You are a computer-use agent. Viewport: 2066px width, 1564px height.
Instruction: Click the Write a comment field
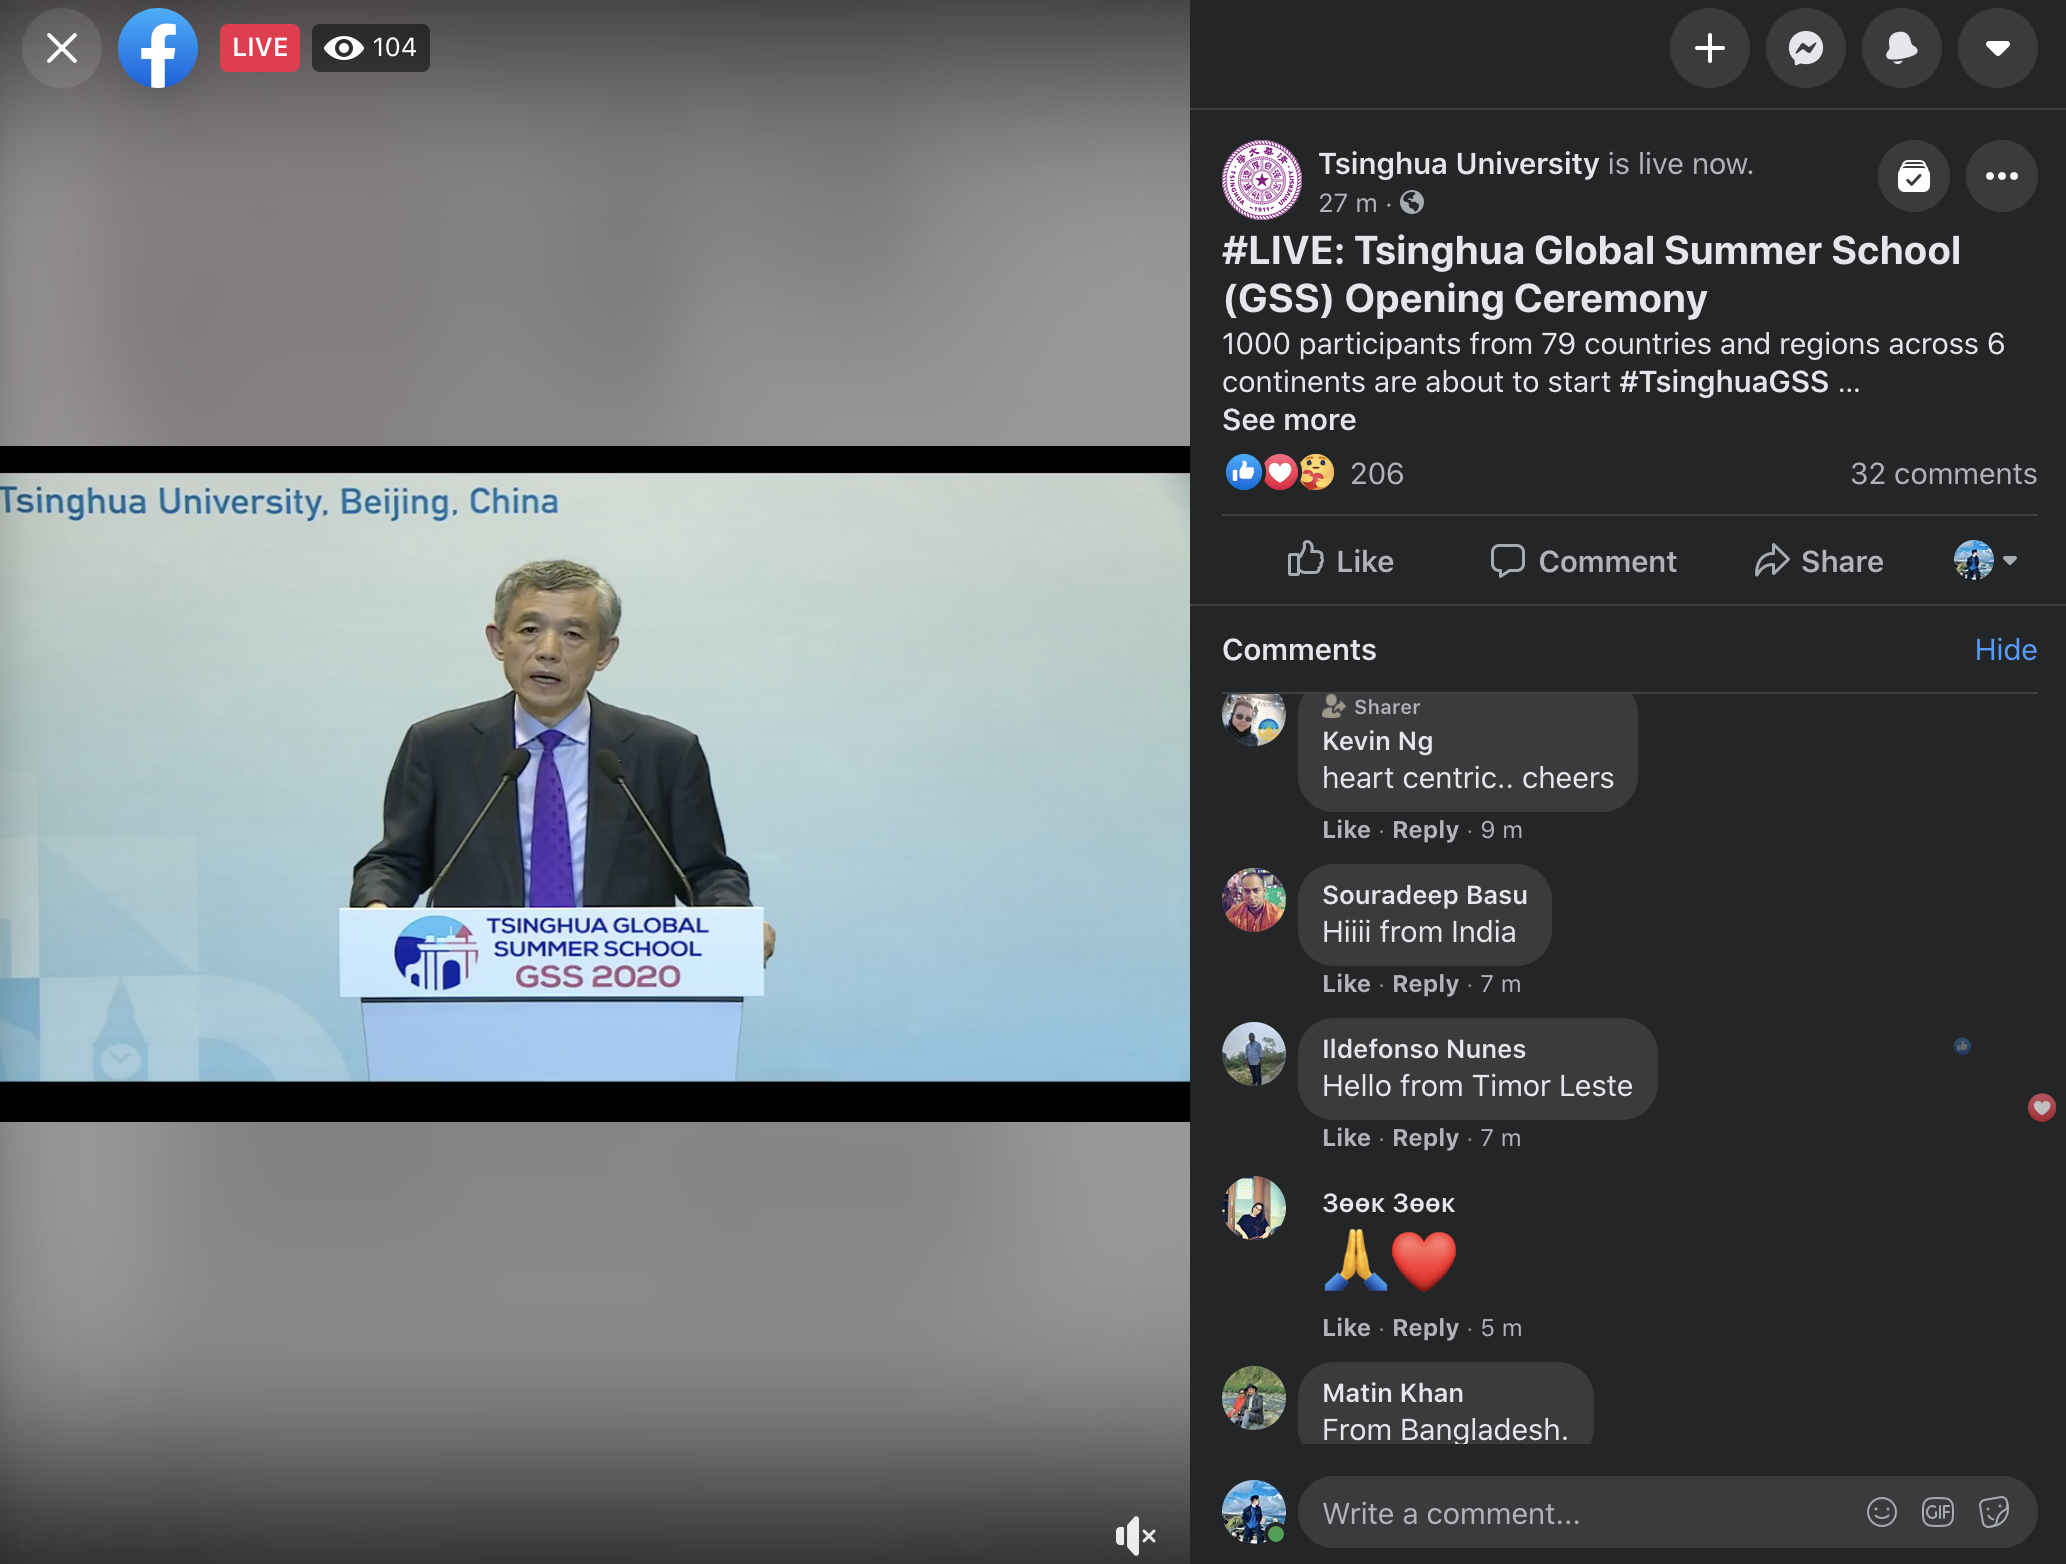pyautogui.click(x=1580, y=1513)
